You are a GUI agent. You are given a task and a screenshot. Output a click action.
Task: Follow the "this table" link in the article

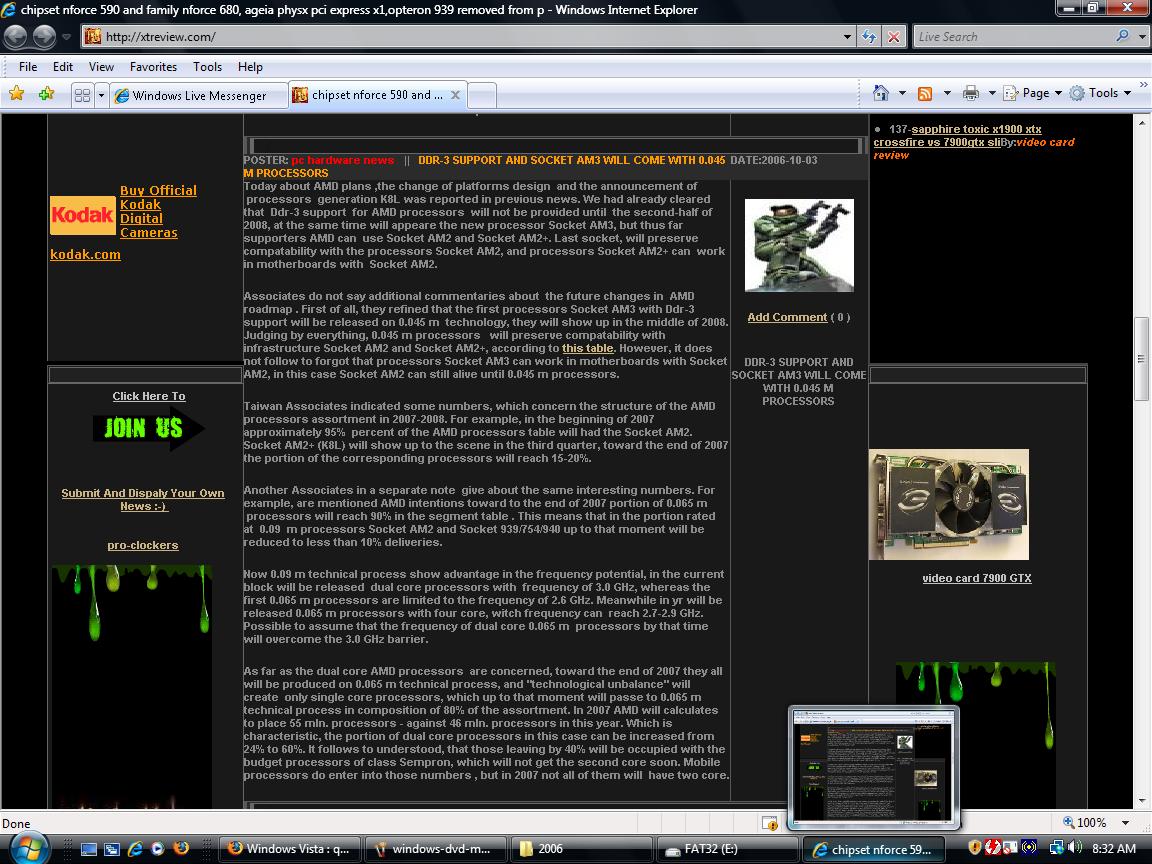(587, 348)
